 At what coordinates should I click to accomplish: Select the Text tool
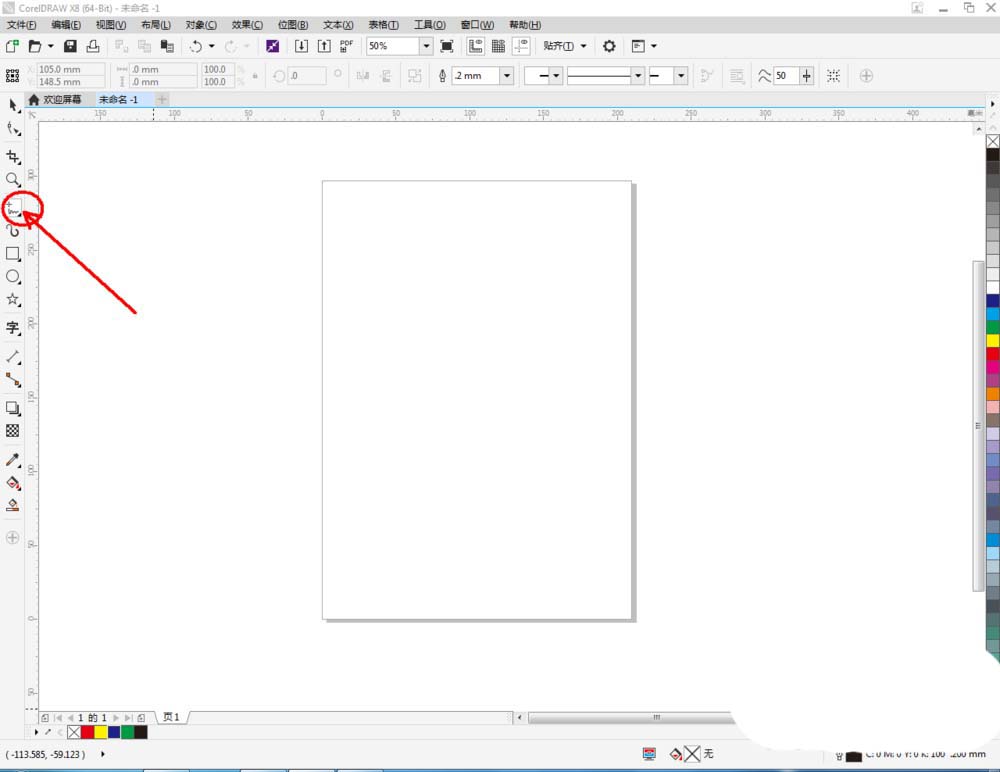13,328
